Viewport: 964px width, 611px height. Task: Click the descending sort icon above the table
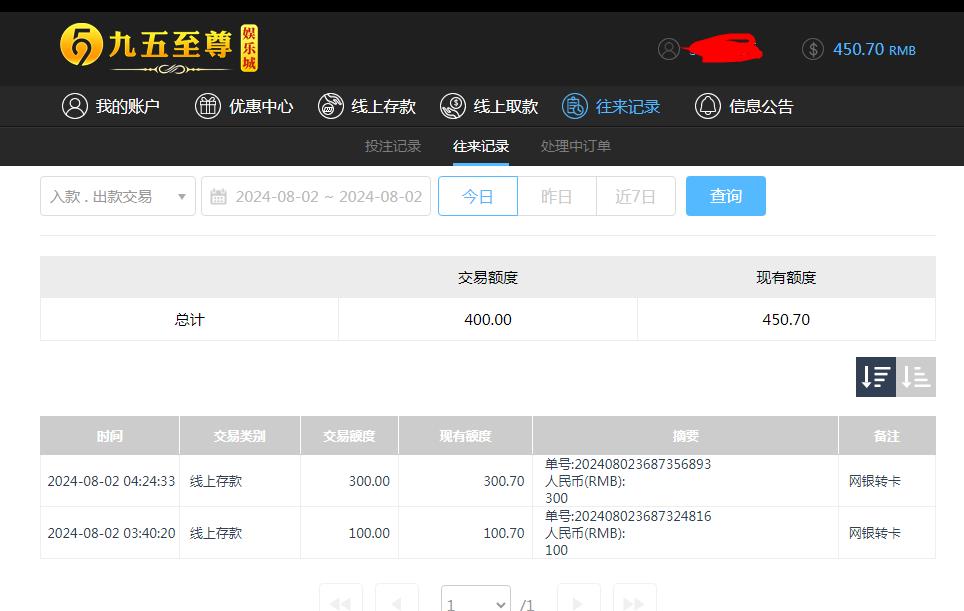tap(875, 377)
